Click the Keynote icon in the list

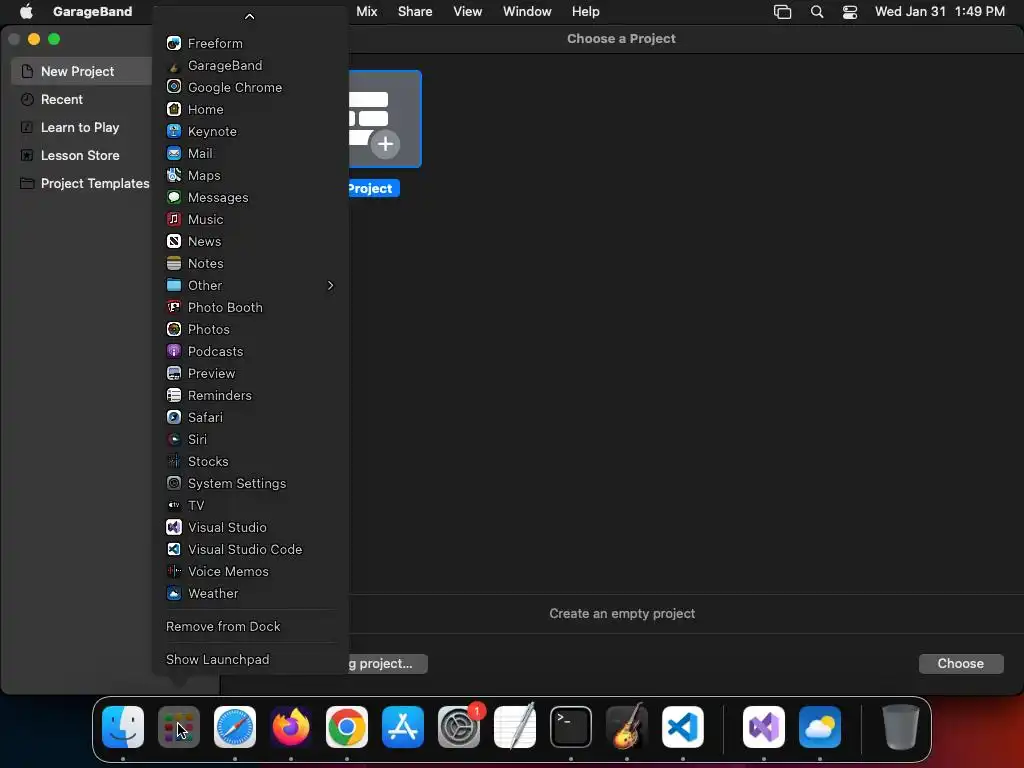click(x=174, y=131)
